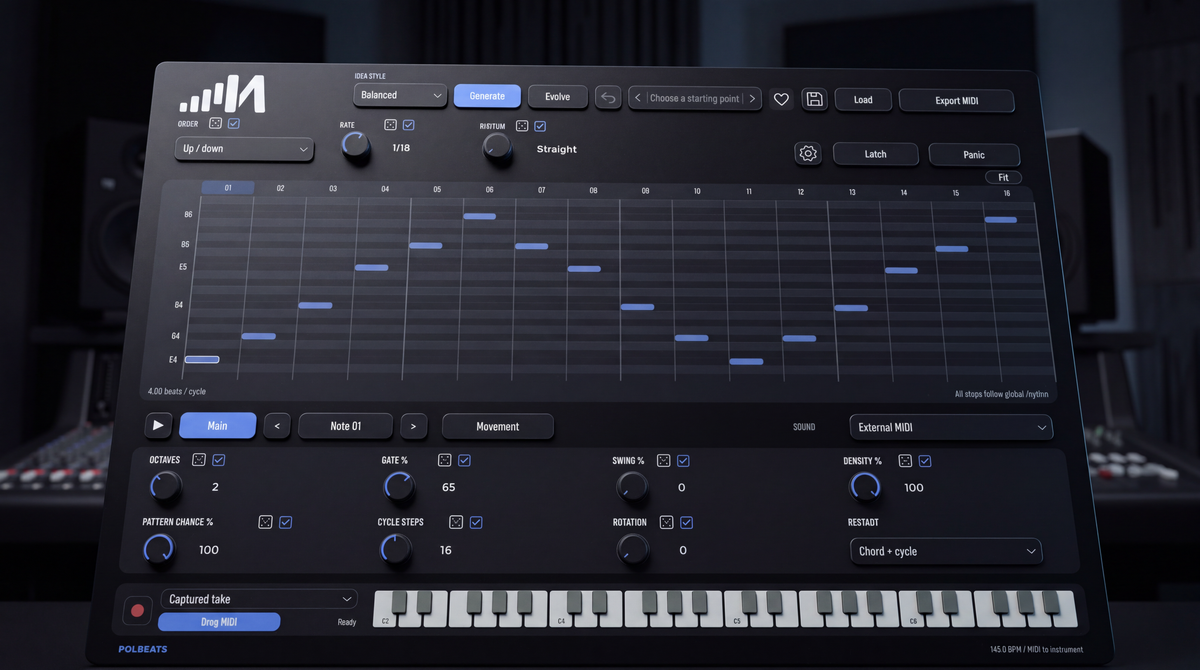The width and height of the screenshot is (1200, 670).
Task: Randomize Order with the dice icon
Action: (215, 124)
